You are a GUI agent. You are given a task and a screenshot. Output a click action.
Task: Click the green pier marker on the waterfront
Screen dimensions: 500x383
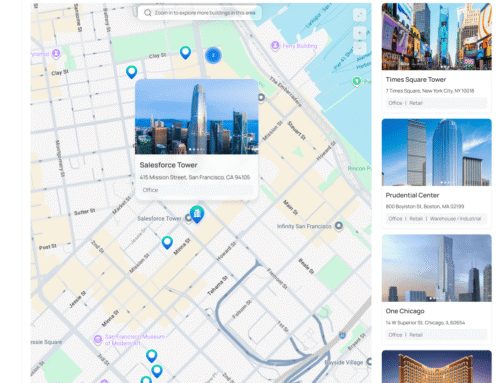pos(357,81)
